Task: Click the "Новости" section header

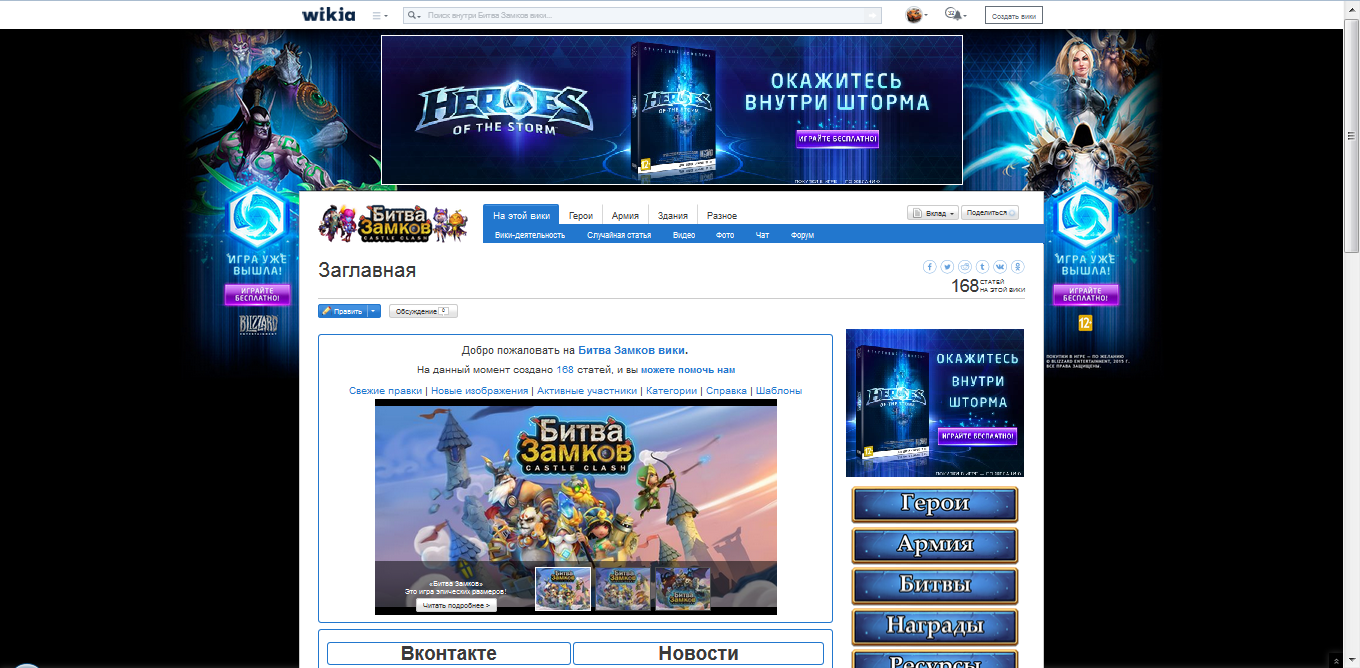Action: click(x=698, y=654)
